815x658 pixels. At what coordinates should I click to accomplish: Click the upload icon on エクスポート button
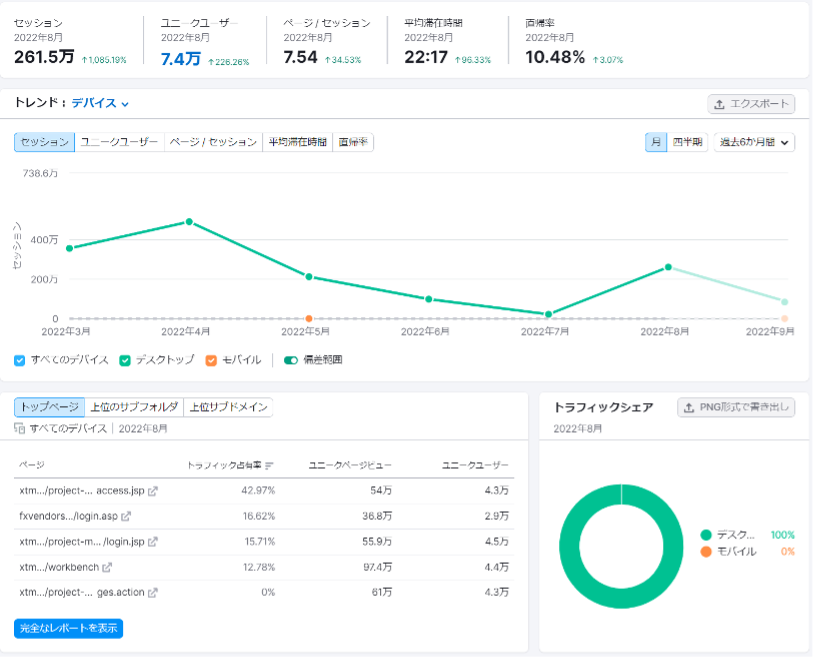(x=719, y=104)
